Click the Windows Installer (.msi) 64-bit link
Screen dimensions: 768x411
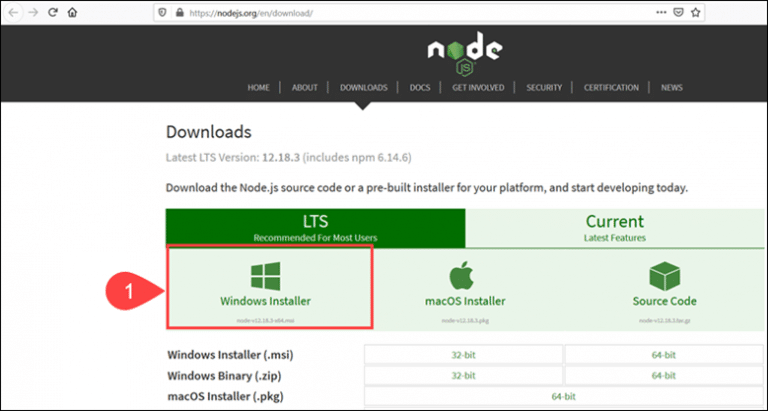tap(664, 355)
